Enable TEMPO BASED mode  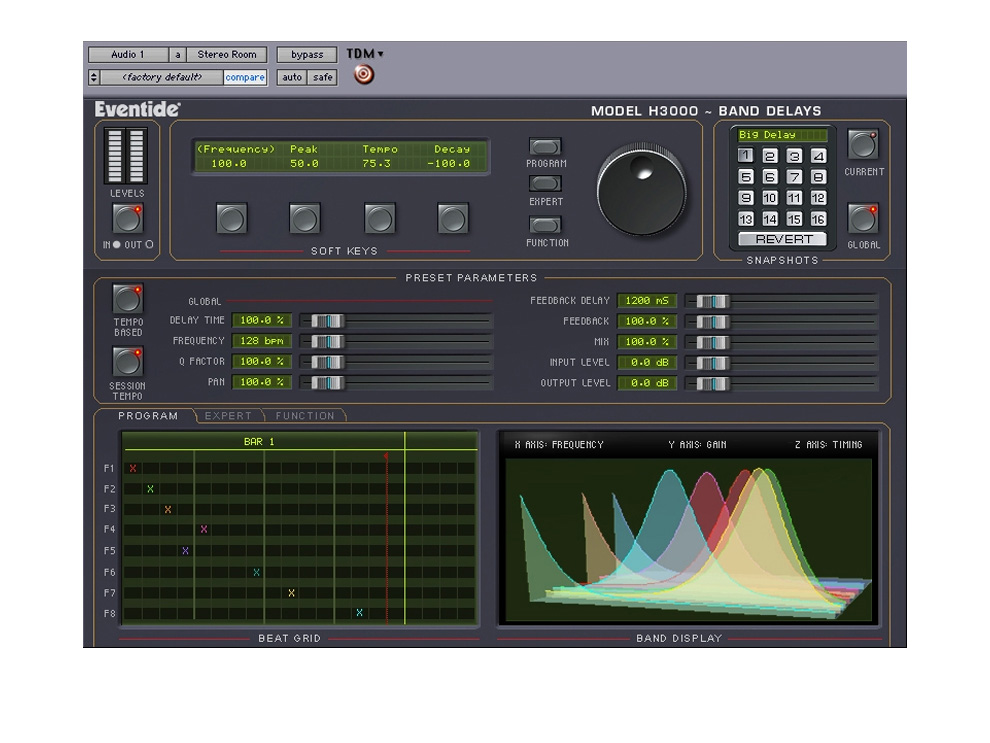click(127, 297)
